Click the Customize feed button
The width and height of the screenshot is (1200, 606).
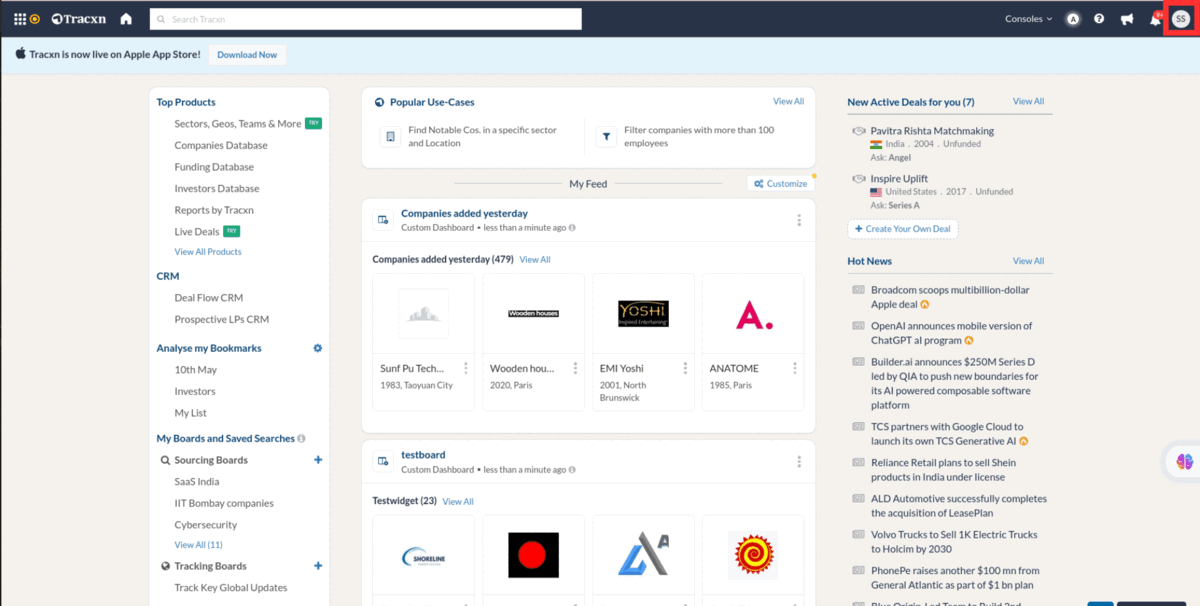pos(780,184)
